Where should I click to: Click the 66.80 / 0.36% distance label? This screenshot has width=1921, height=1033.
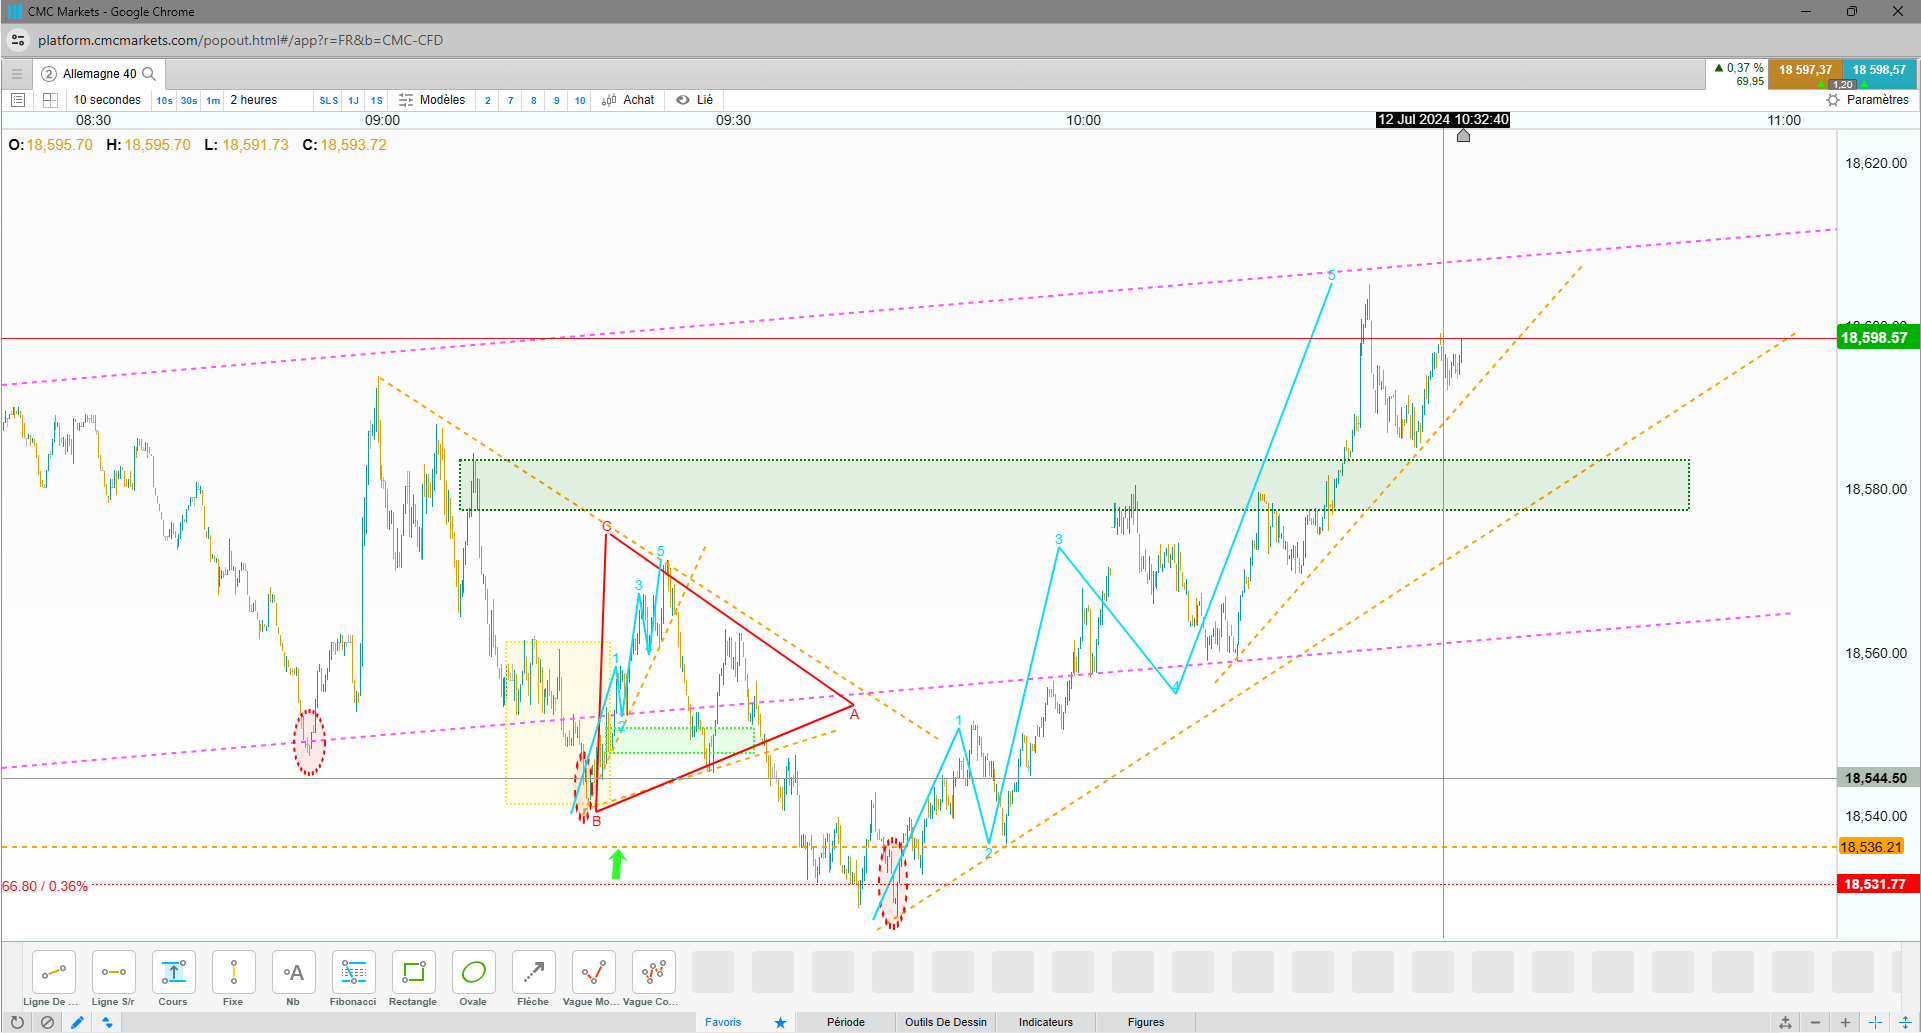[45, 886]
